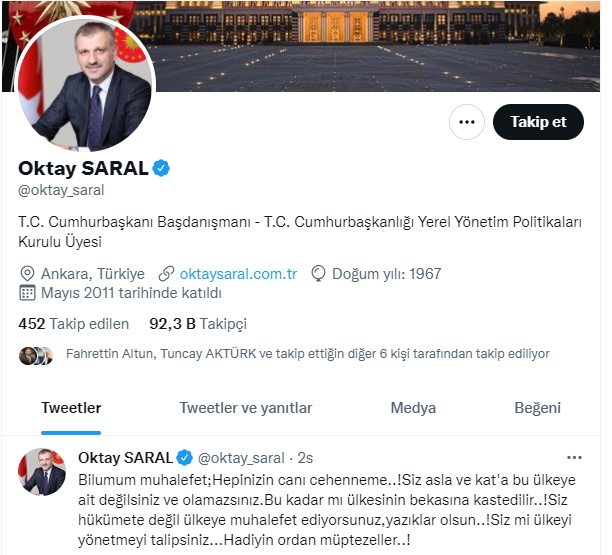Screen dimensions: 612x555
Task: Click the calendar icon beside the join date
Action: coord(27,293)
